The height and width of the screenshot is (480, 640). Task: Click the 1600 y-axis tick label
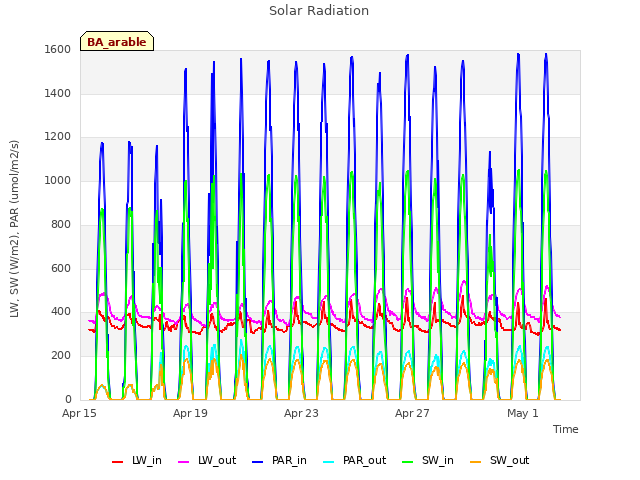(58, 49)
